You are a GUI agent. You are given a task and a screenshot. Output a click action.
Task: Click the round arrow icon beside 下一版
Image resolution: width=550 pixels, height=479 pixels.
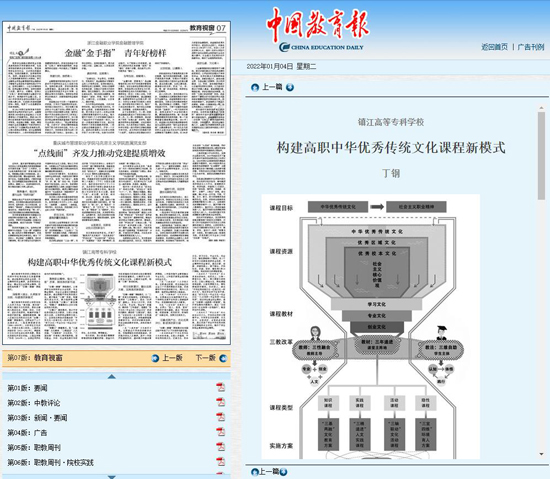click(x=223, y=358)
